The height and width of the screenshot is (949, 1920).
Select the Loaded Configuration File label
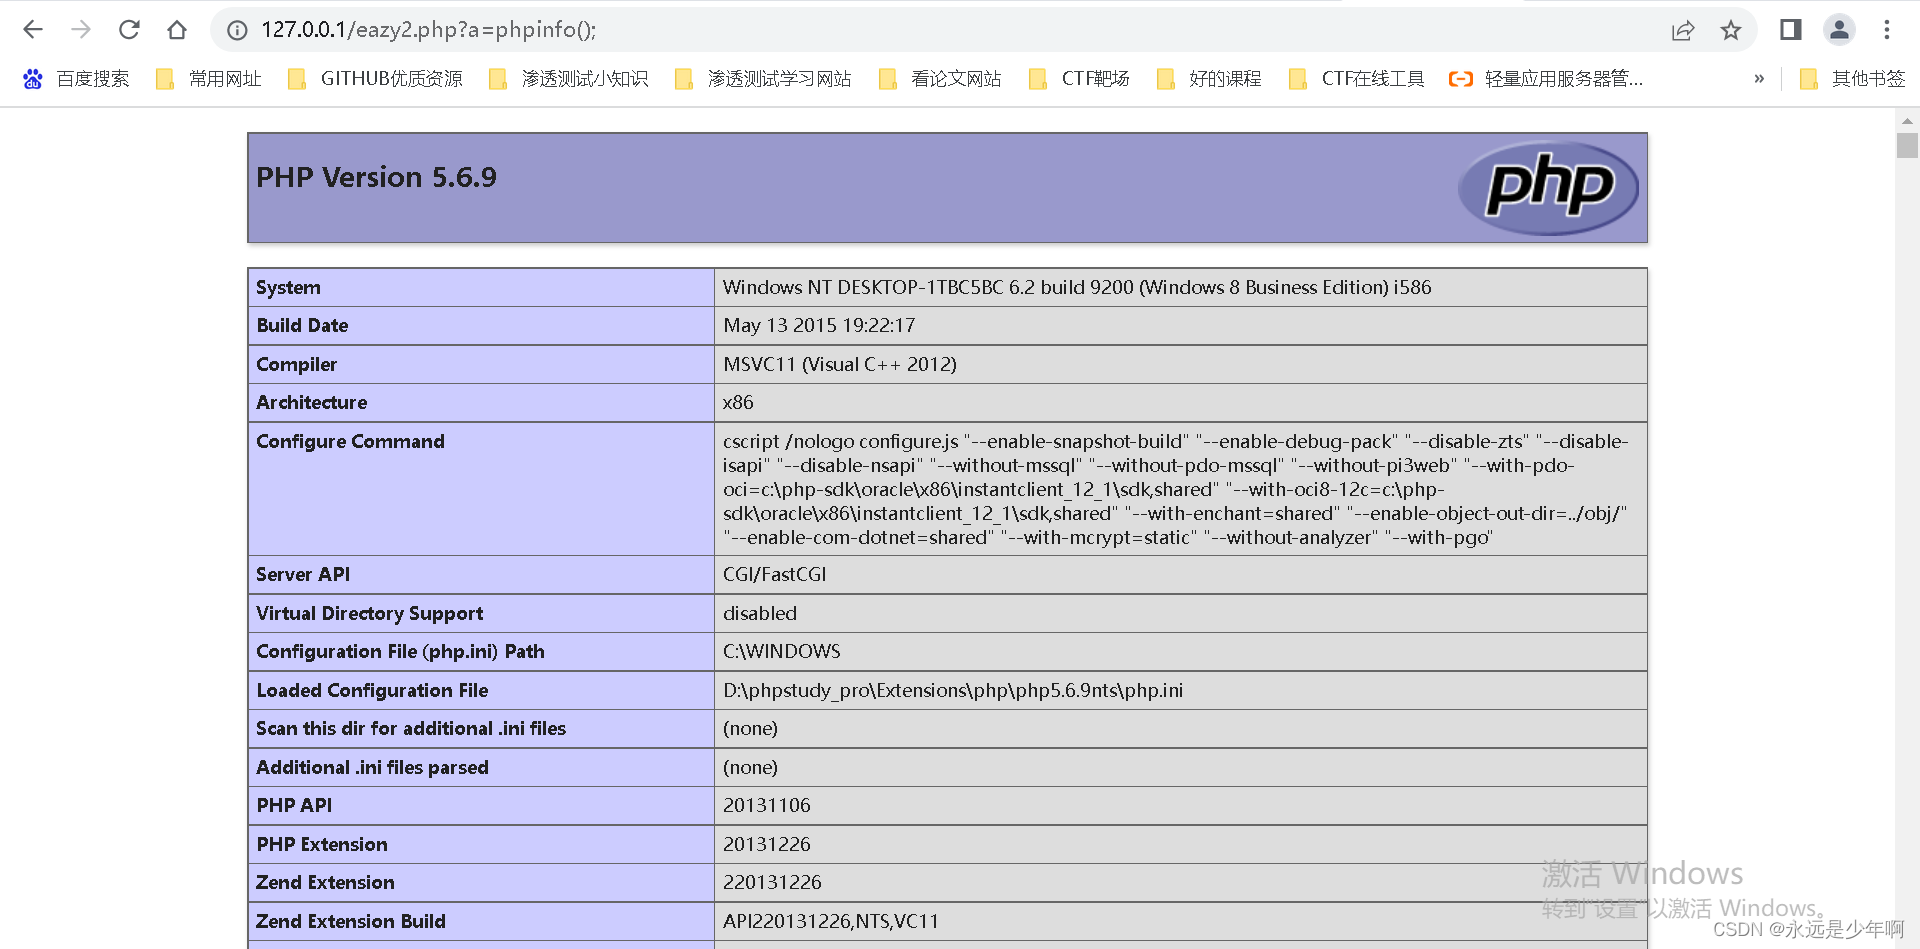tap(372, 691)
